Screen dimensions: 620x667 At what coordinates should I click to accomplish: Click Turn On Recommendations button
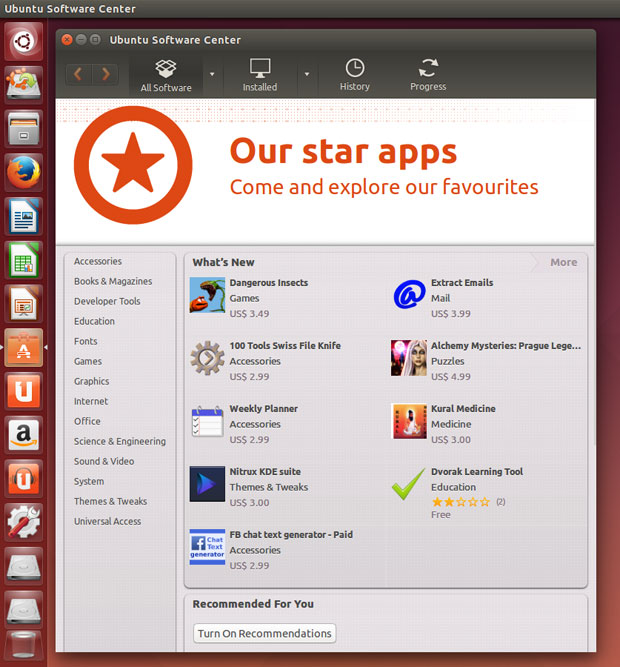pyautogui.click(x=264, y=633)
